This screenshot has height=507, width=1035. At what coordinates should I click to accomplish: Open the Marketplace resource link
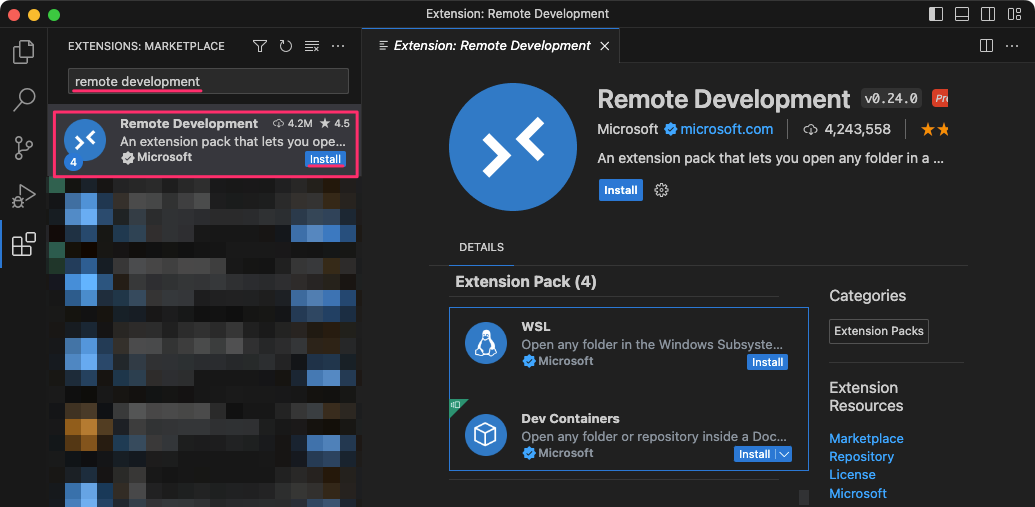coord(866,439)
